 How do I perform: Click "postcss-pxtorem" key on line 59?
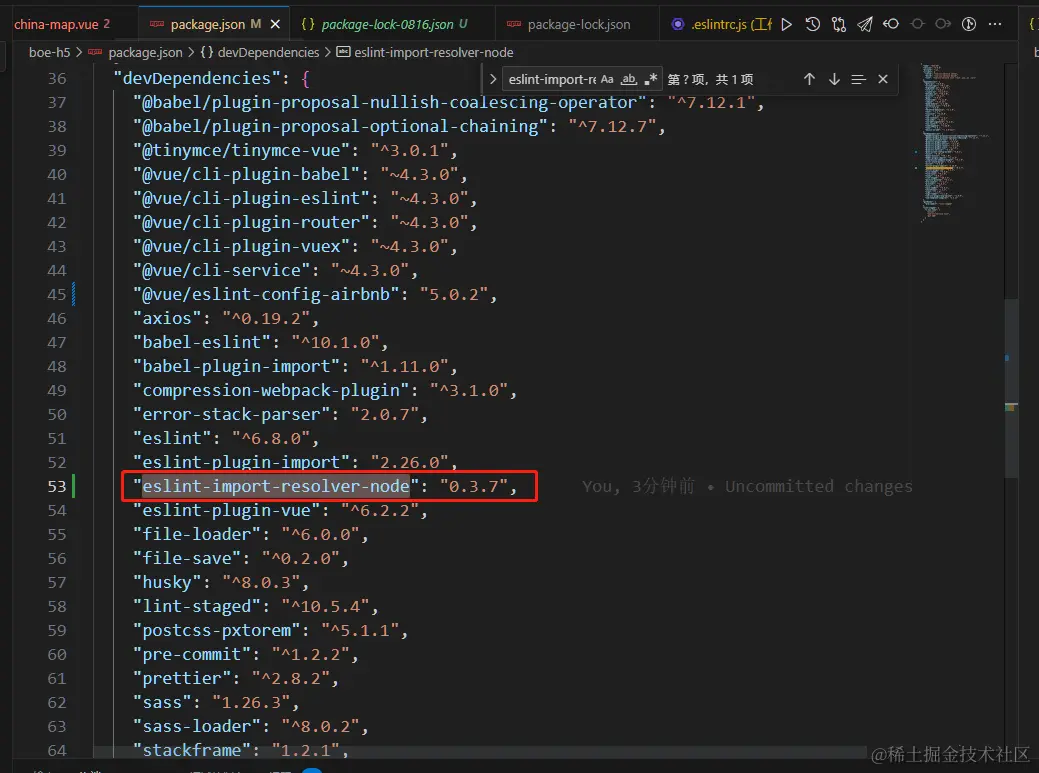point(217,630)
